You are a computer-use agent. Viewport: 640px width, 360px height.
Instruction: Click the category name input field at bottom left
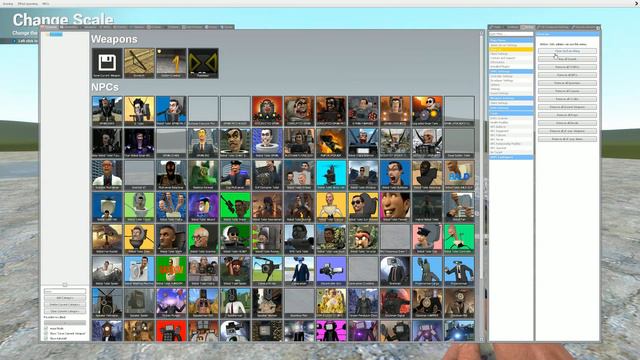[x=65, y=291]
